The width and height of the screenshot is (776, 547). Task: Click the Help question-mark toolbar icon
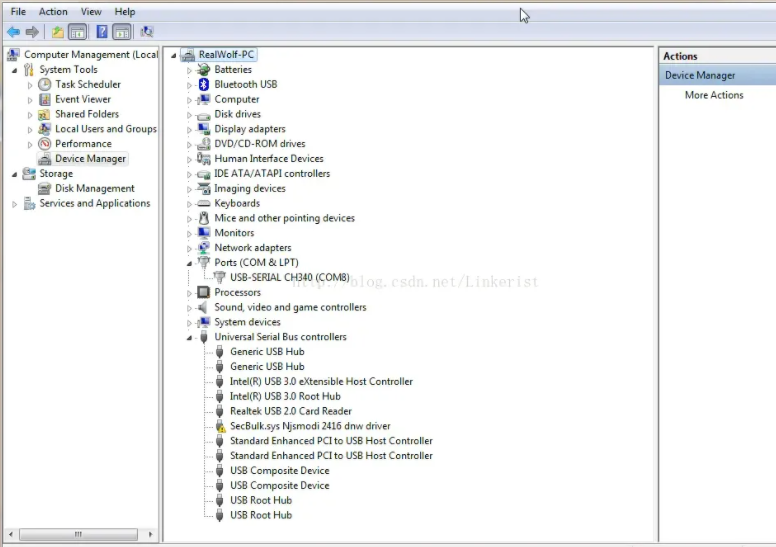click(x=101, y=32)
